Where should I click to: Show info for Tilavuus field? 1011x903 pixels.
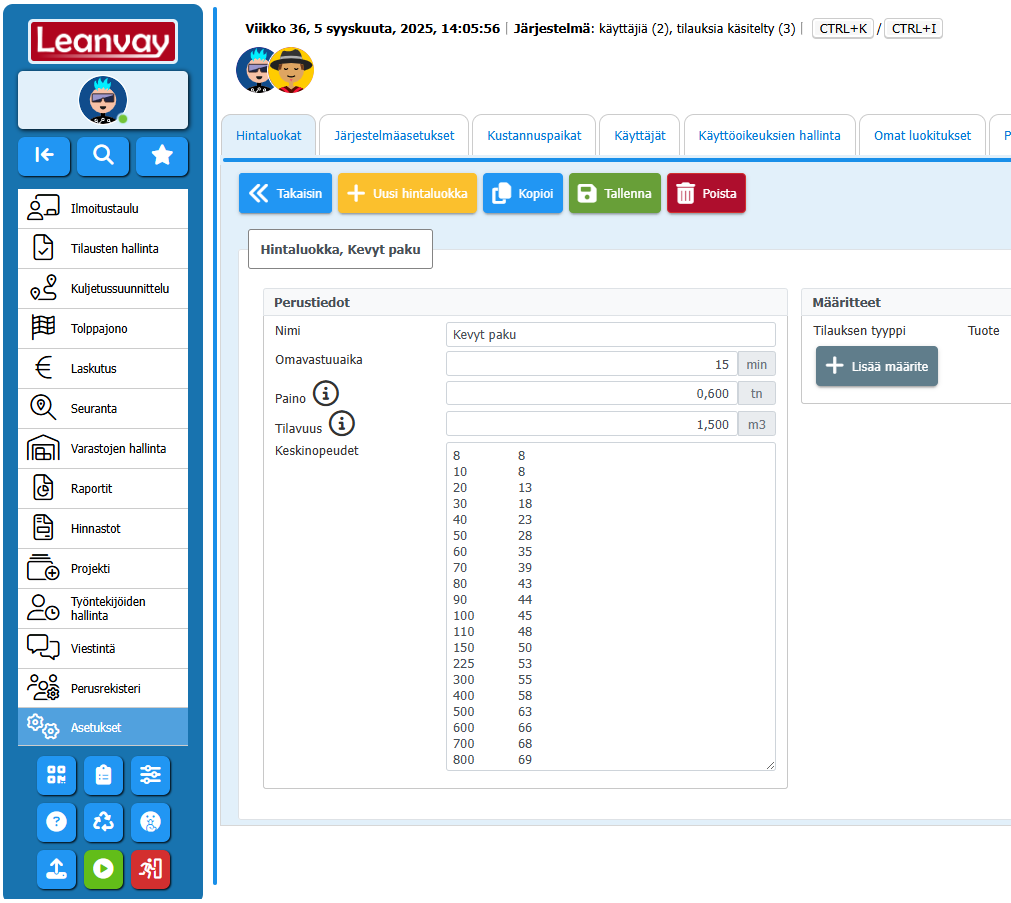[342, 424]
